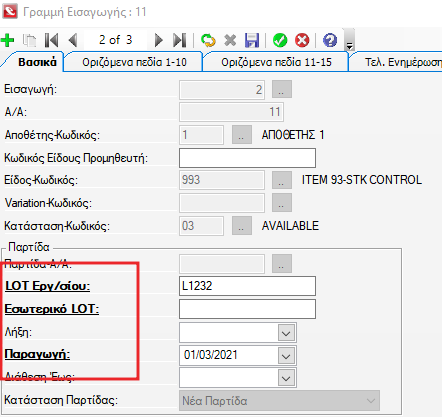
Task: Click the 'ITEM 93-STK CONTROL' description text
Action: 362,180
